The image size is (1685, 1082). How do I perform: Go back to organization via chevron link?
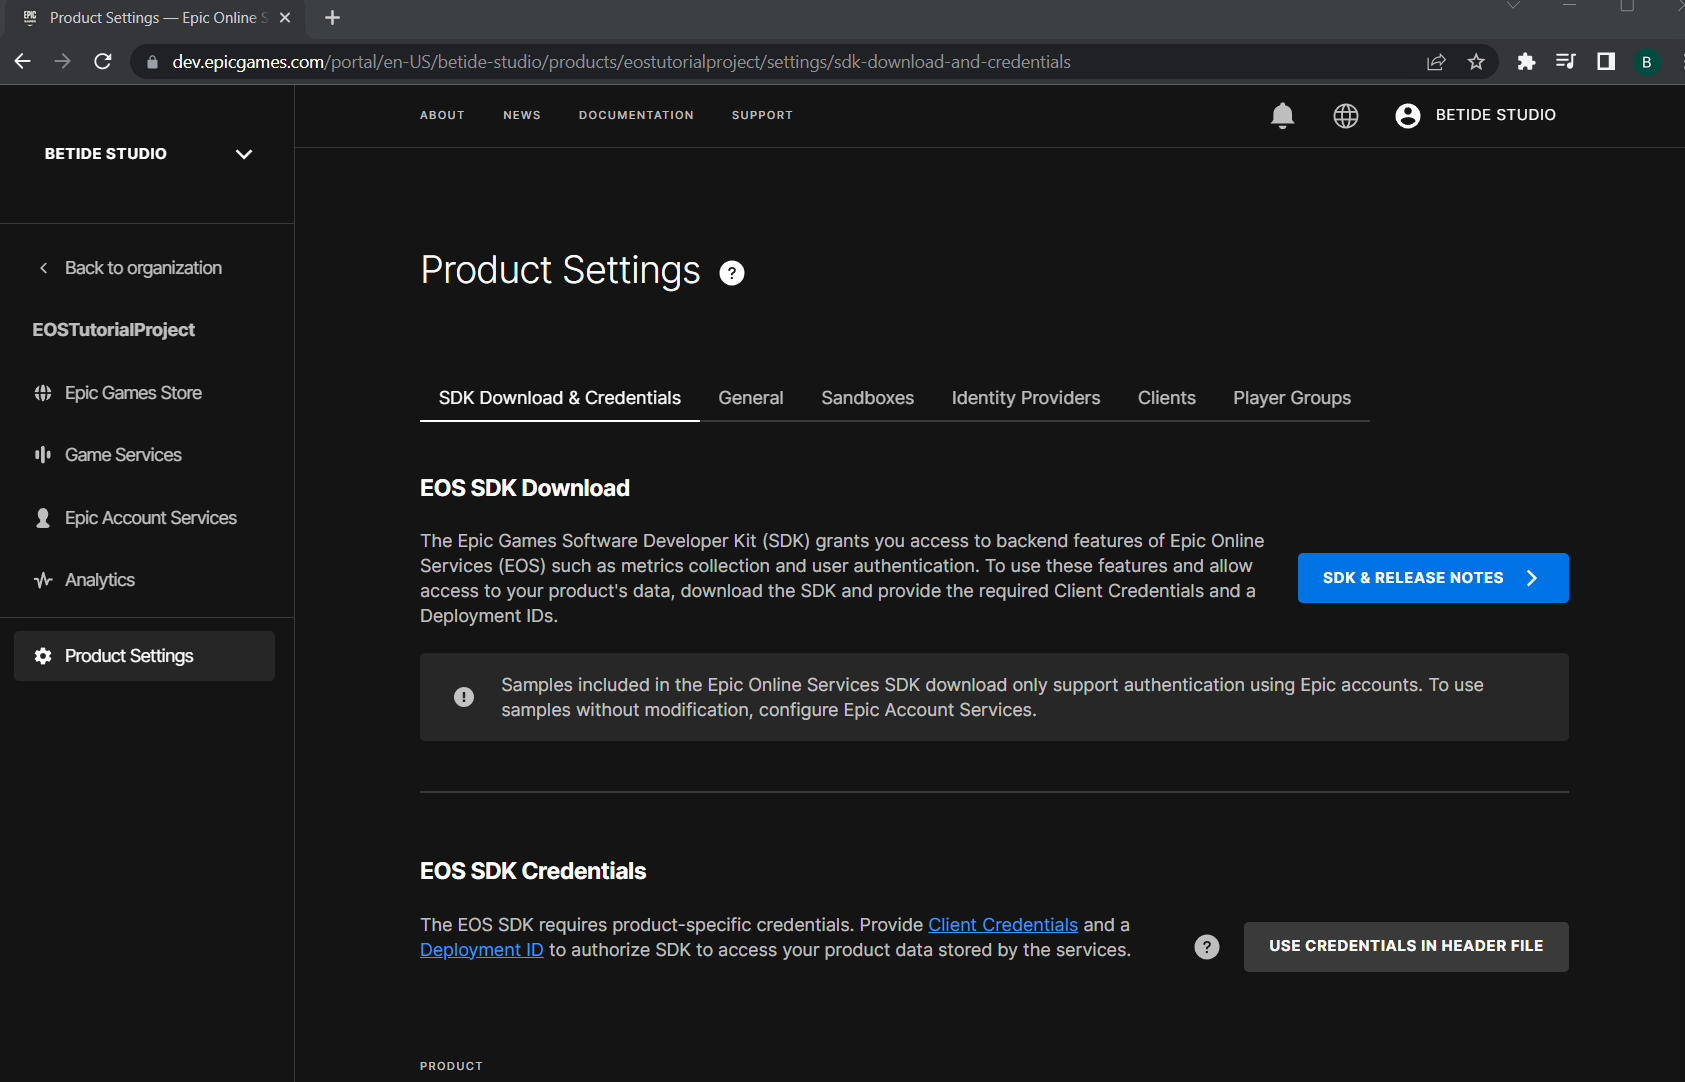pos(130,268)
